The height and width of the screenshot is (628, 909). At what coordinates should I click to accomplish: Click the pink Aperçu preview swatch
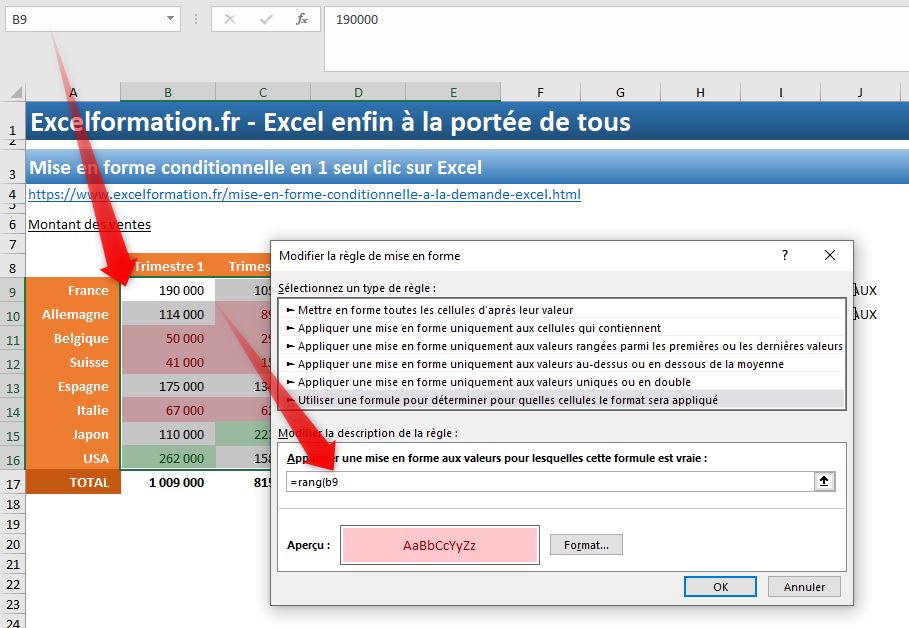click(x=440, y=543)
